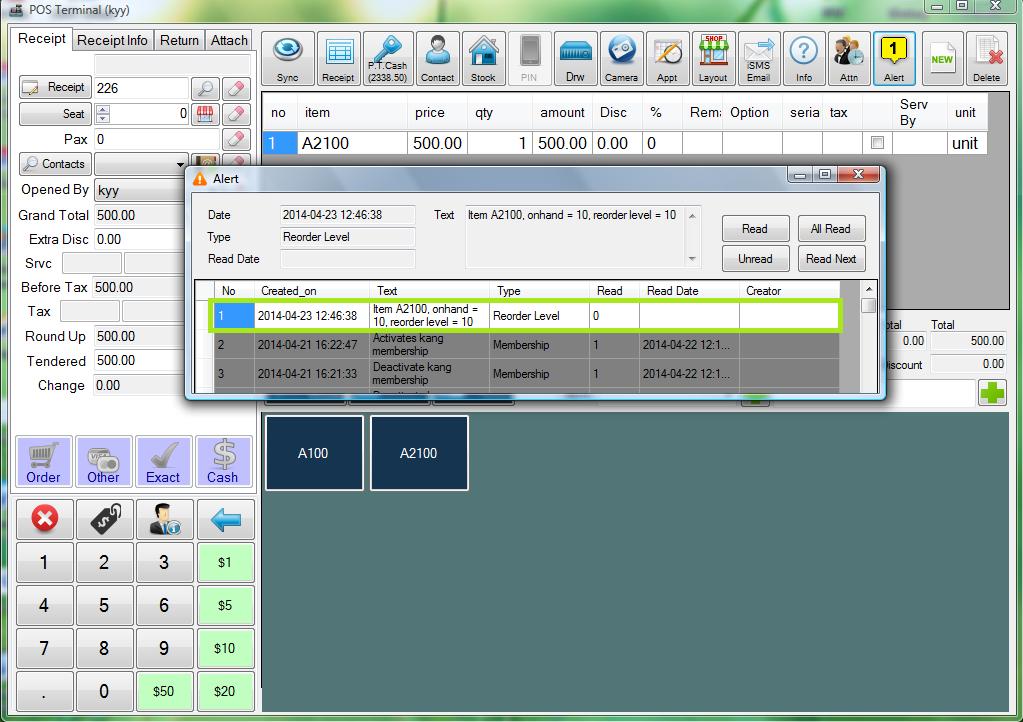The image size is (1023, 722).
Task: Click the Sync toolbar icon
Action: tap(287, 58)
